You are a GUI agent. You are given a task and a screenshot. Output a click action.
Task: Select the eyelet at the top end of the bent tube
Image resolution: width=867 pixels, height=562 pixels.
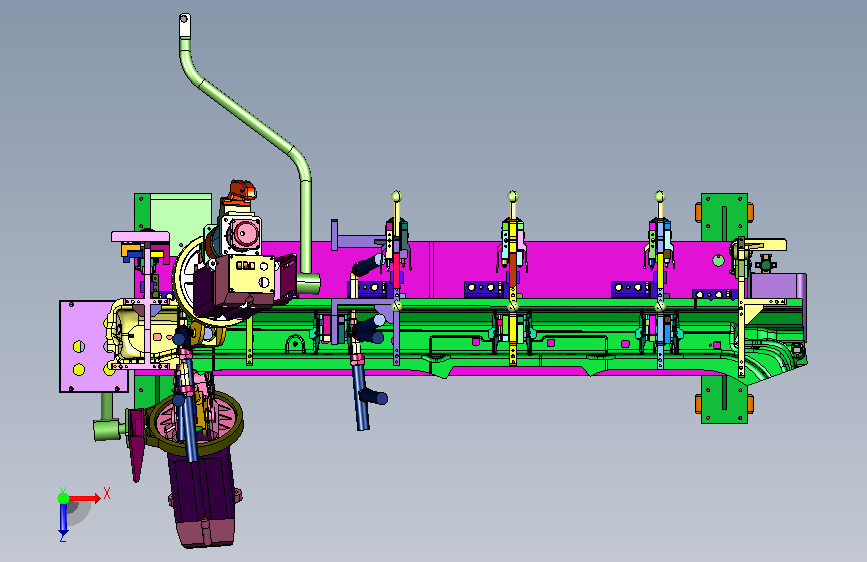[x=185, y=25]
